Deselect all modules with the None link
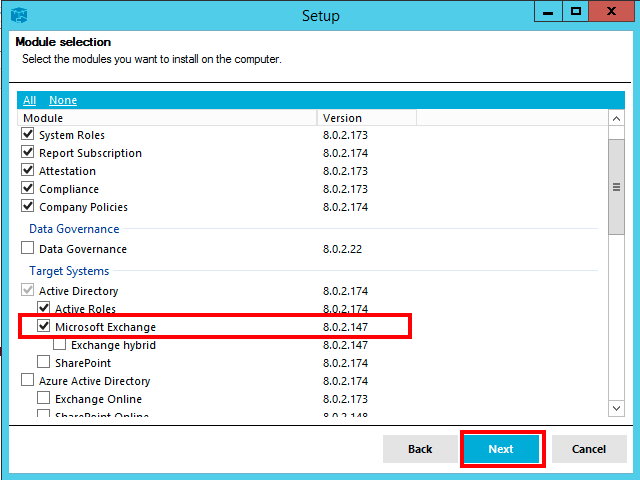This screenshot has height=480, width=640. [x=63, y=100]
